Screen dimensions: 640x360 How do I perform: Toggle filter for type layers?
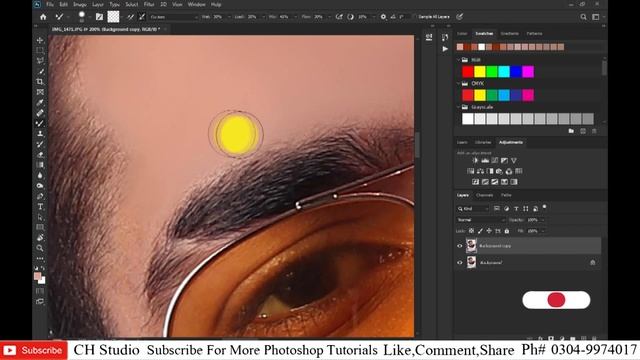coord(516,209)
